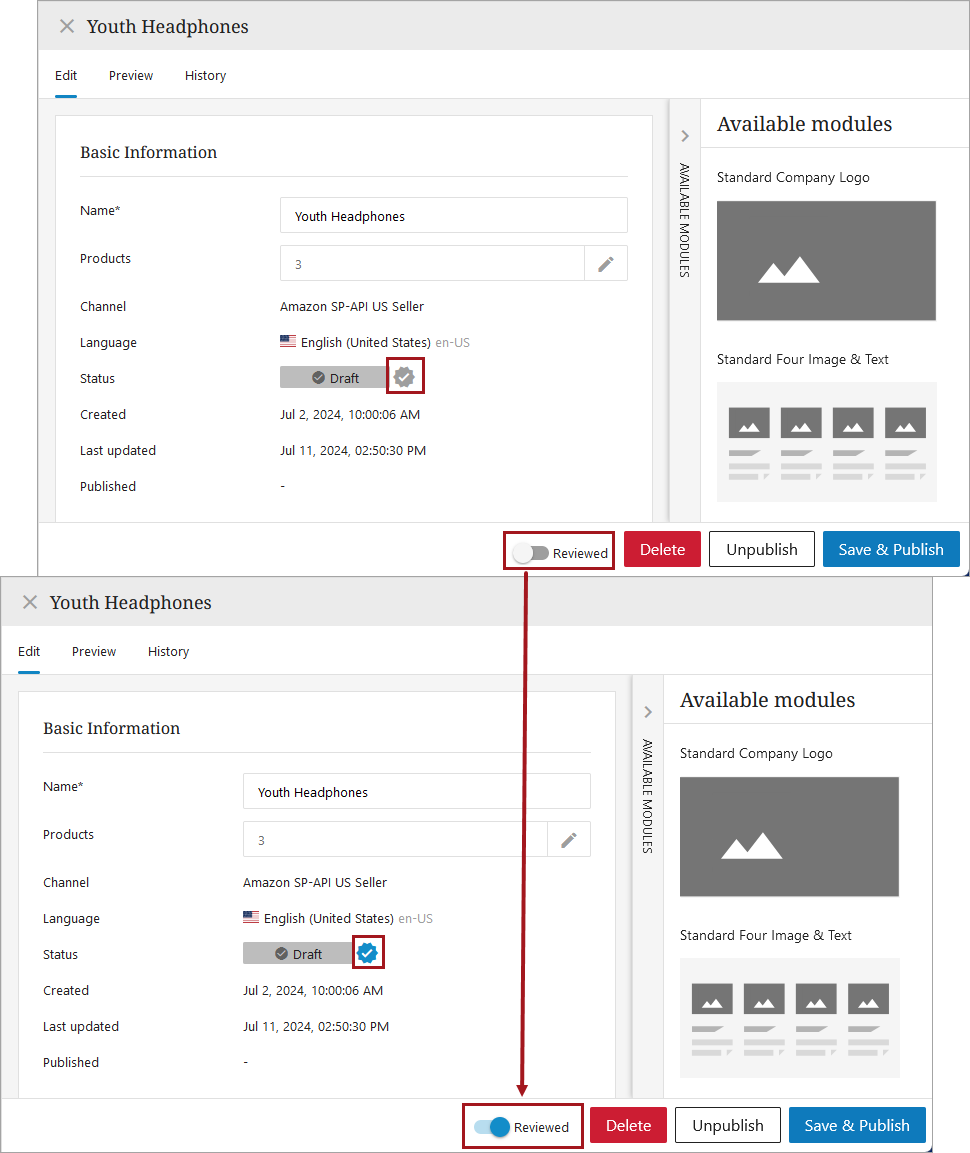970x1153 pixels.
Task: Select Standard Four Image & Text in lower panel
Action: (x=789, y=1017)
